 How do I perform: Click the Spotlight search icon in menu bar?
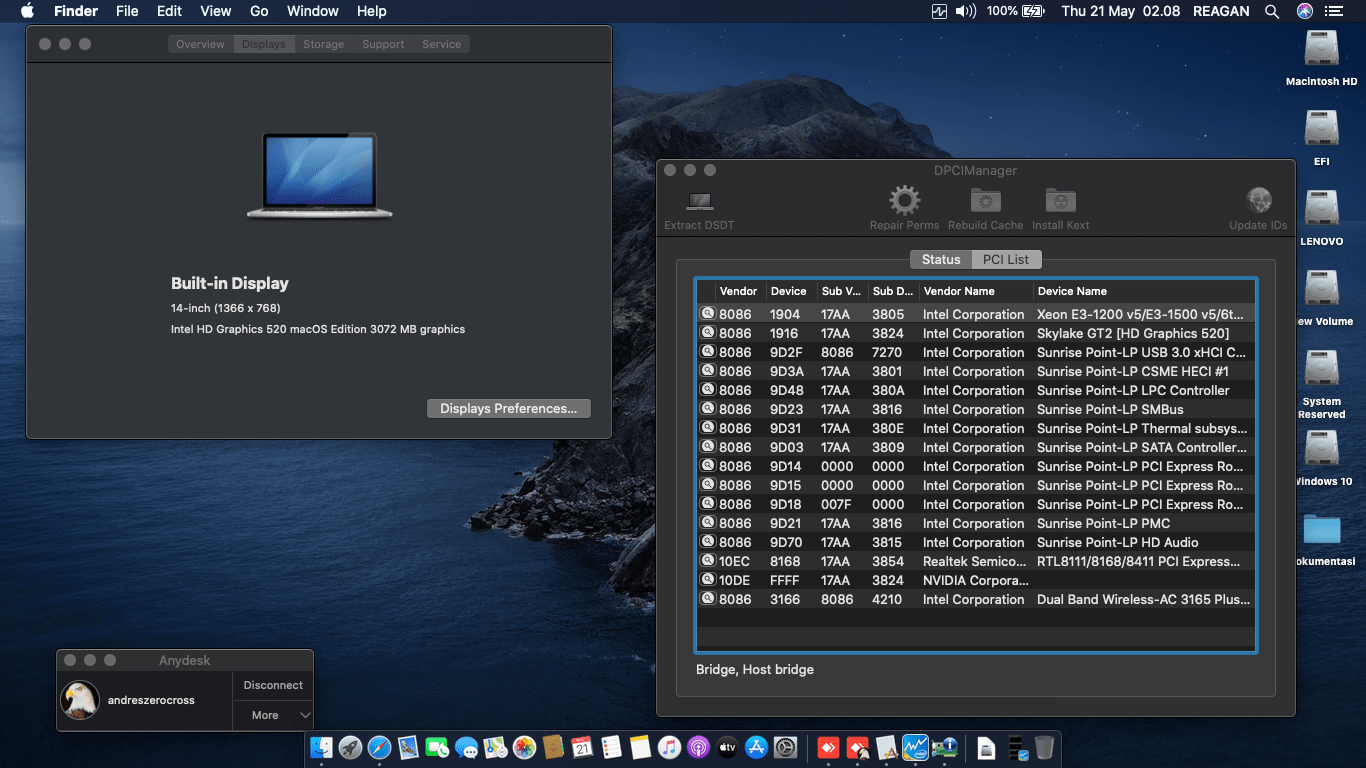tap(1272, 11)
